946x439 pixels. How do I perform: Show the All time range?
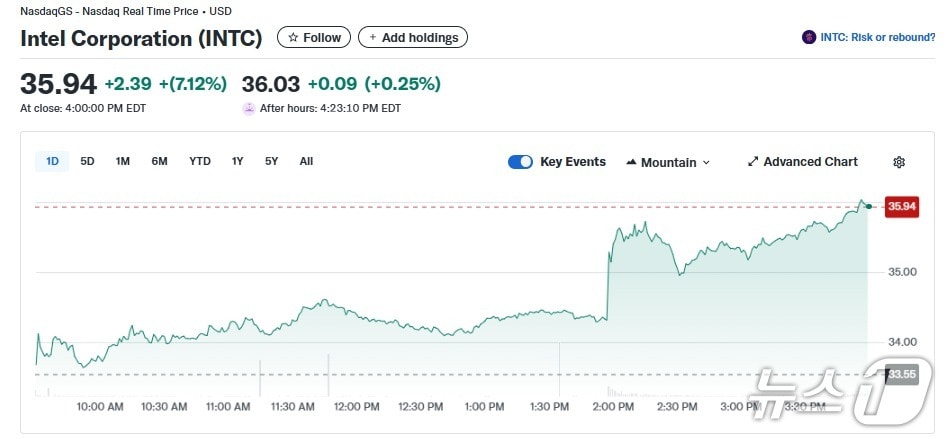306,161
